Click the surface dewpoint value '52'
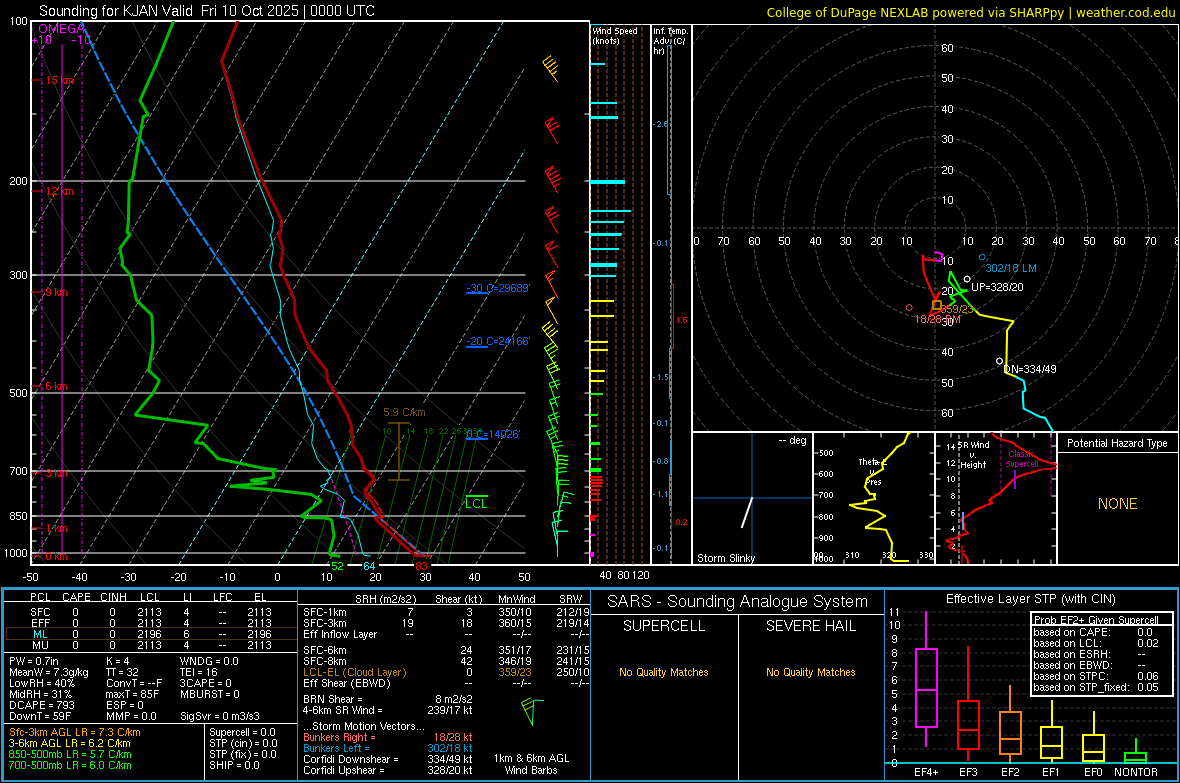Image resolution: width=1180 pixels, height=783 pixels. pos(337,566)
